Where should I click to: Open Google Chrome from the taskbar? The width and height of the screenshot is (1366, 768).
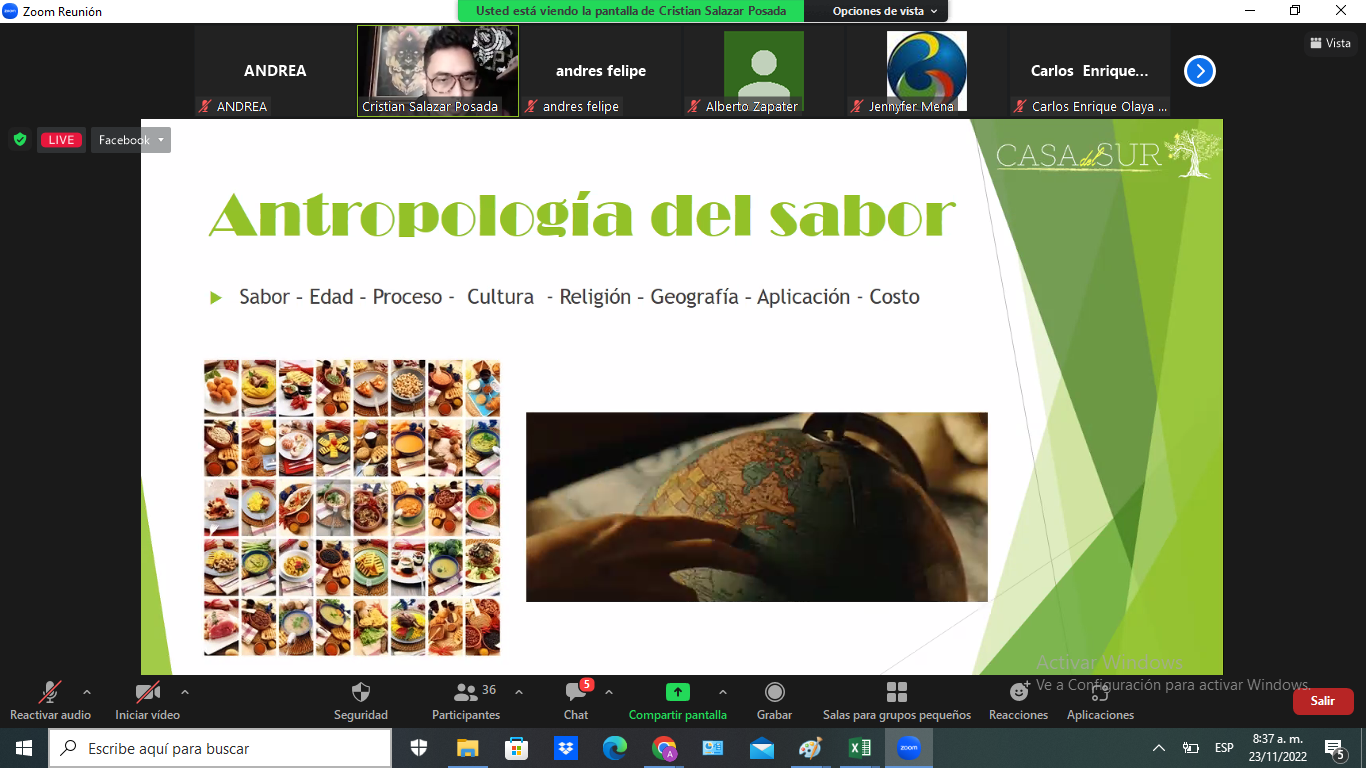pyautogui.click(x=663, y=748)
